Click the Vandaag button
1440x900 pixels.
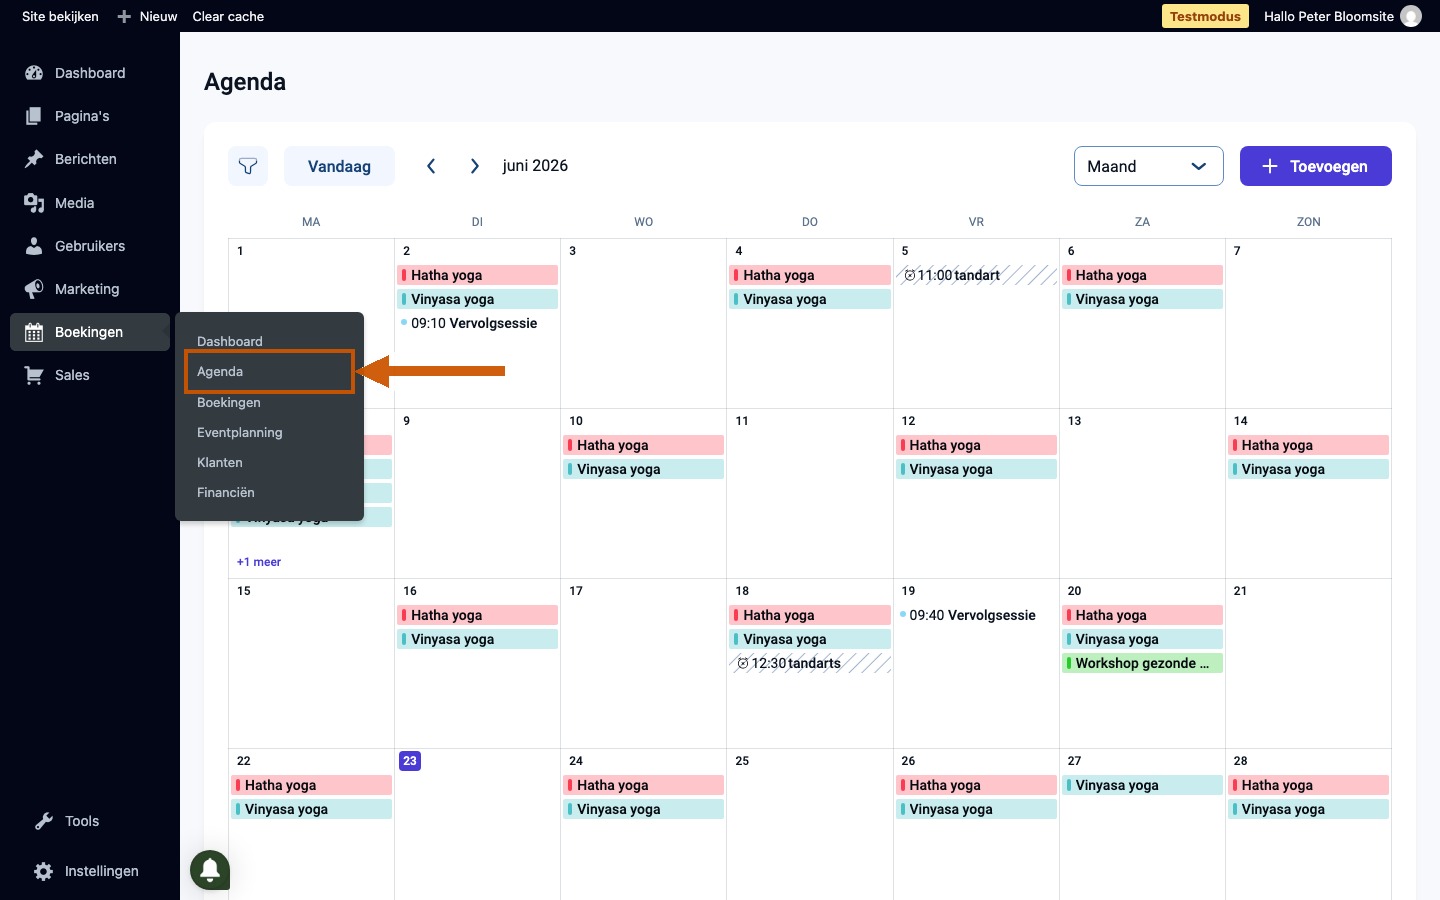(x=339, y=166)
